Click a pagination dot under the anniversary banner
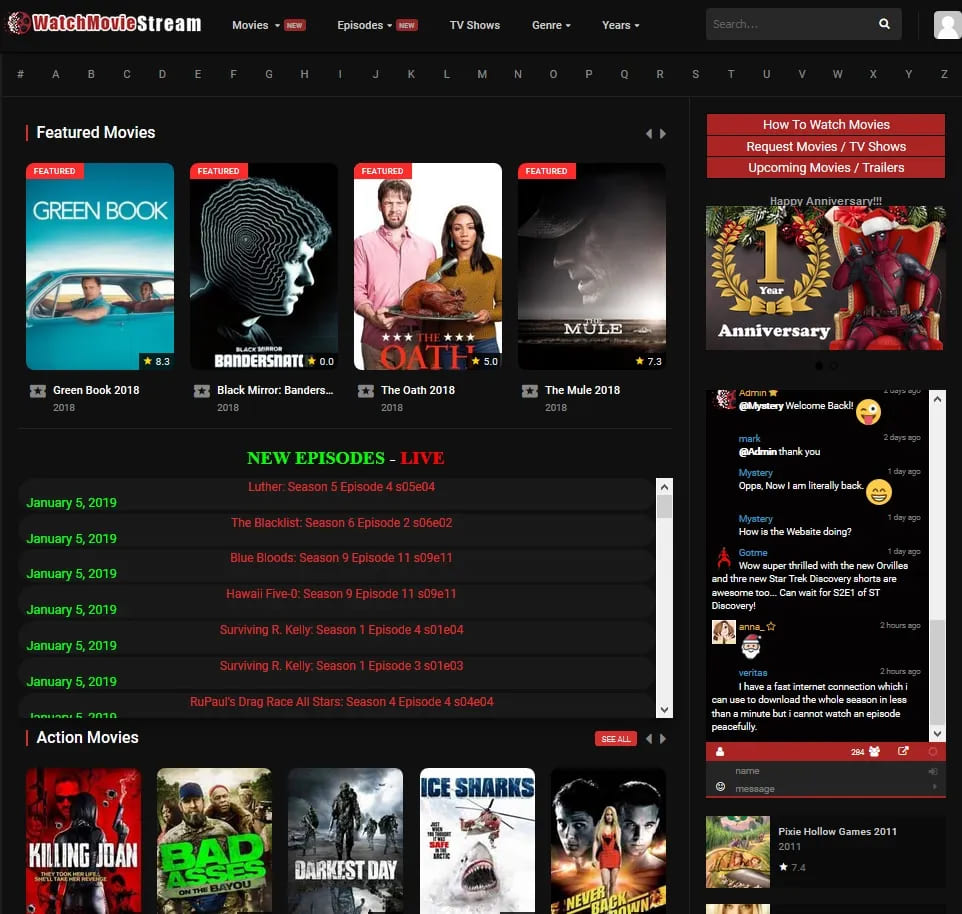 (x=819, y=366)
